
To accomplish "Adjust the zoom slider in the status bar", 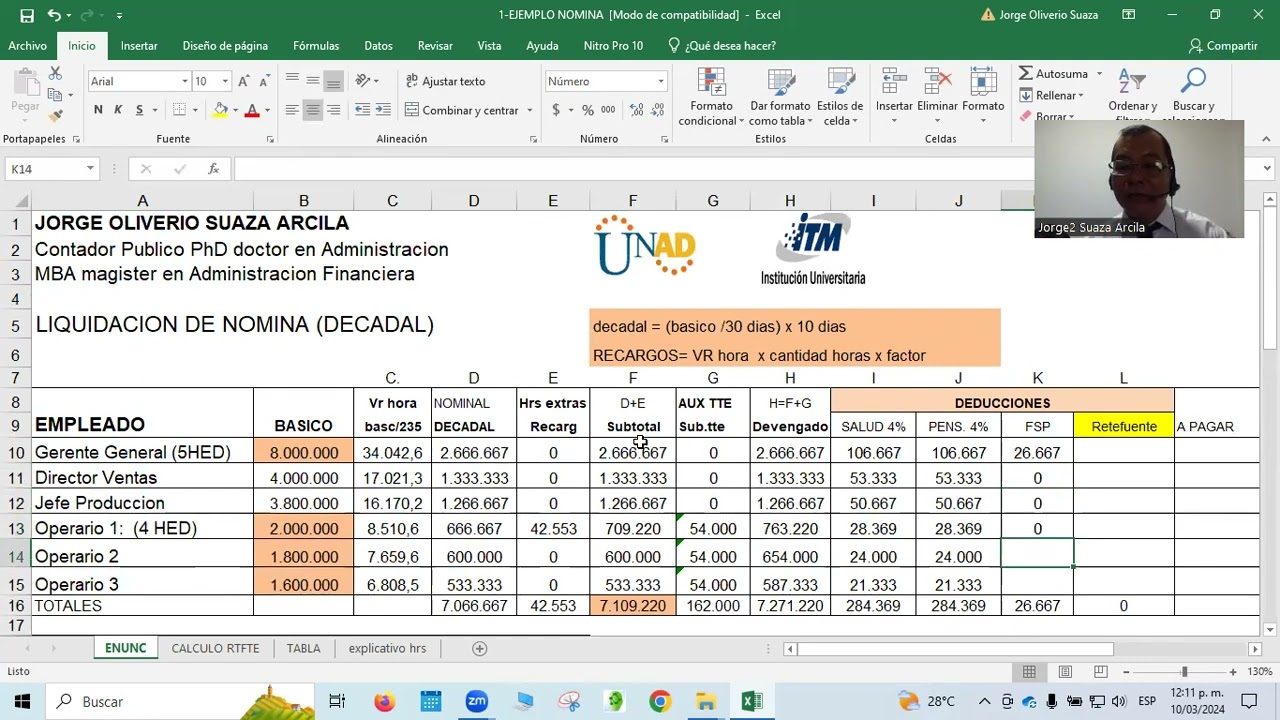I will tap(1184, 672).
